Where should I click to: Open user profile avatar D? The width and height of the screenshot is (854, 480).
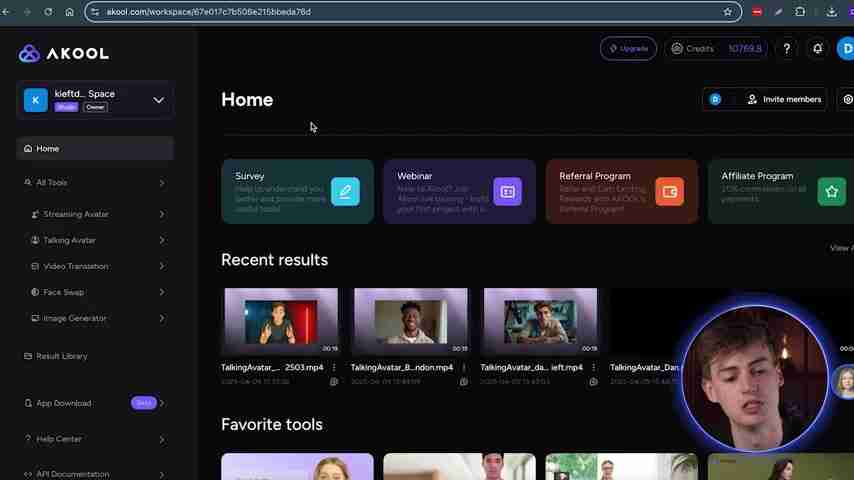tap(846, 48)
